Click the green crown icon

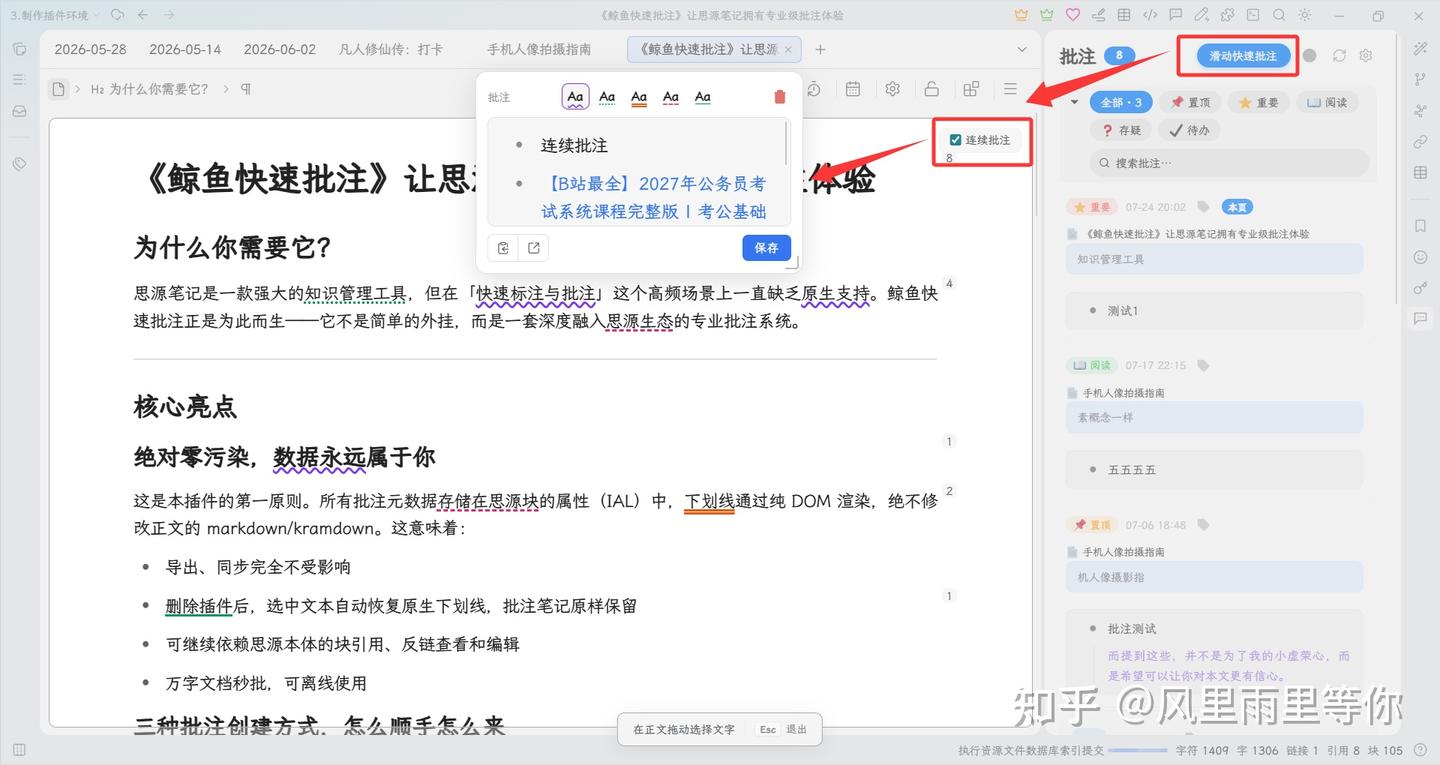[1047, 15]
